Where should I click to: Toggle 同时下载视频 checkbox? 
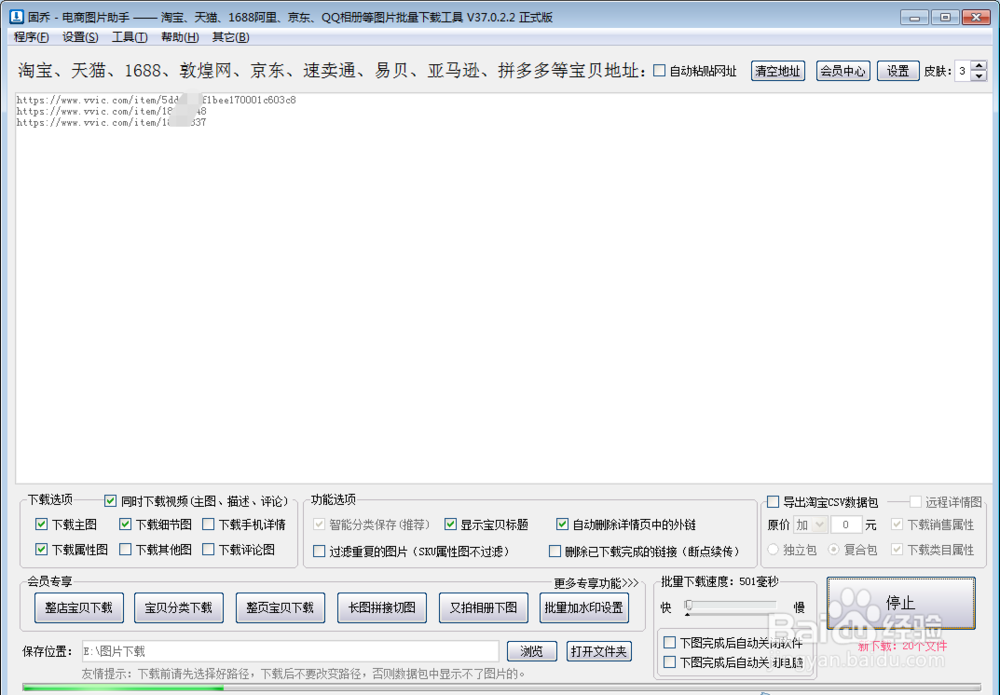click(110, 501)
